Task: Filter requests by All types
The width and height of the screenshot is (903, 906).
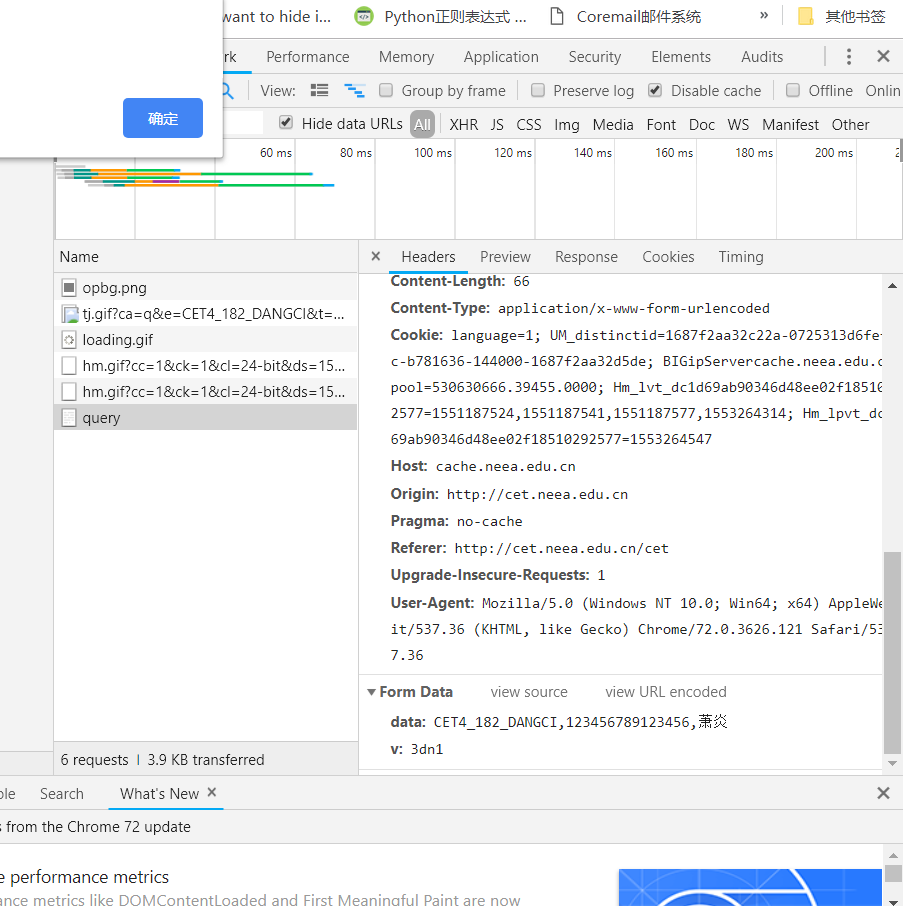Action: click(422, 124)
